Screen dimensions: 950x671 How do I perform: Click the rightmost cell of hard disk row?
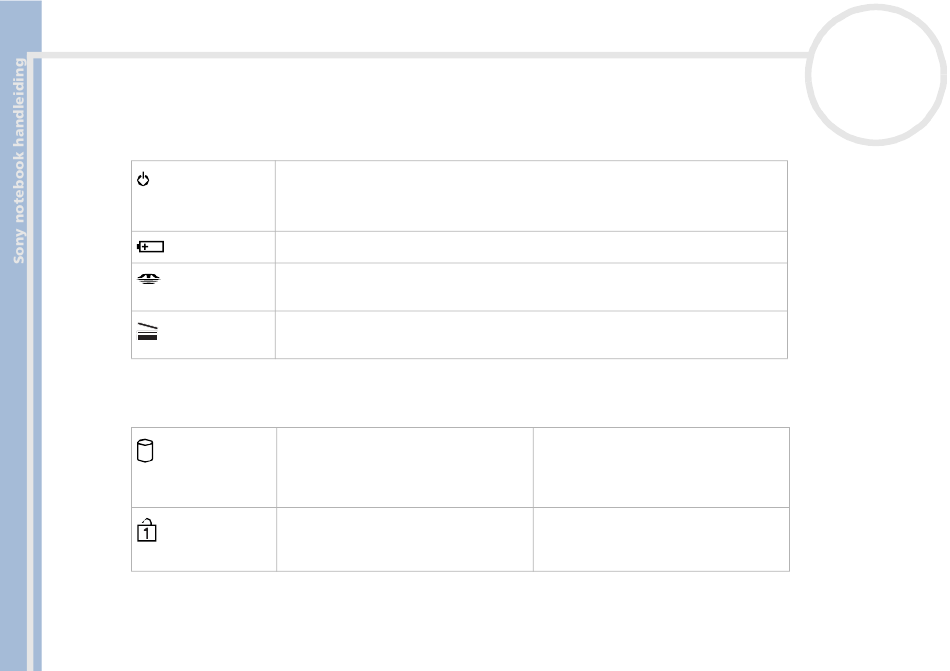point(661,468)
